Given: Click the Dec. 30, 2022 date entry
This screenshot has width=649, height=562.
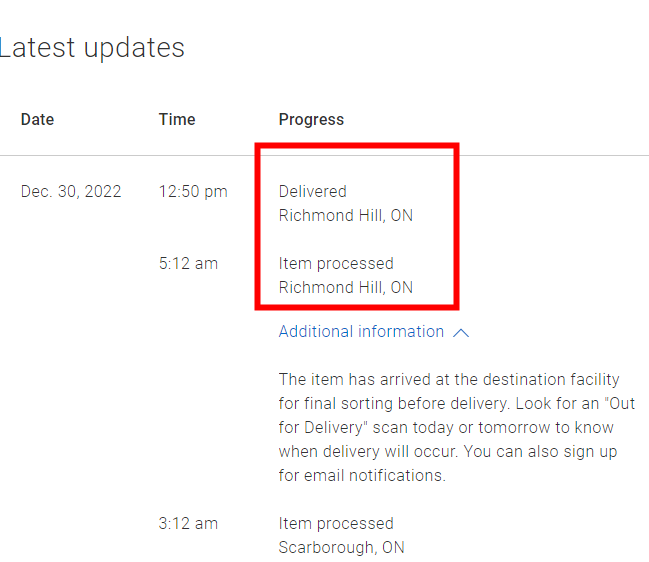Looking at the screenshot, I should click(x=71, y=191).
